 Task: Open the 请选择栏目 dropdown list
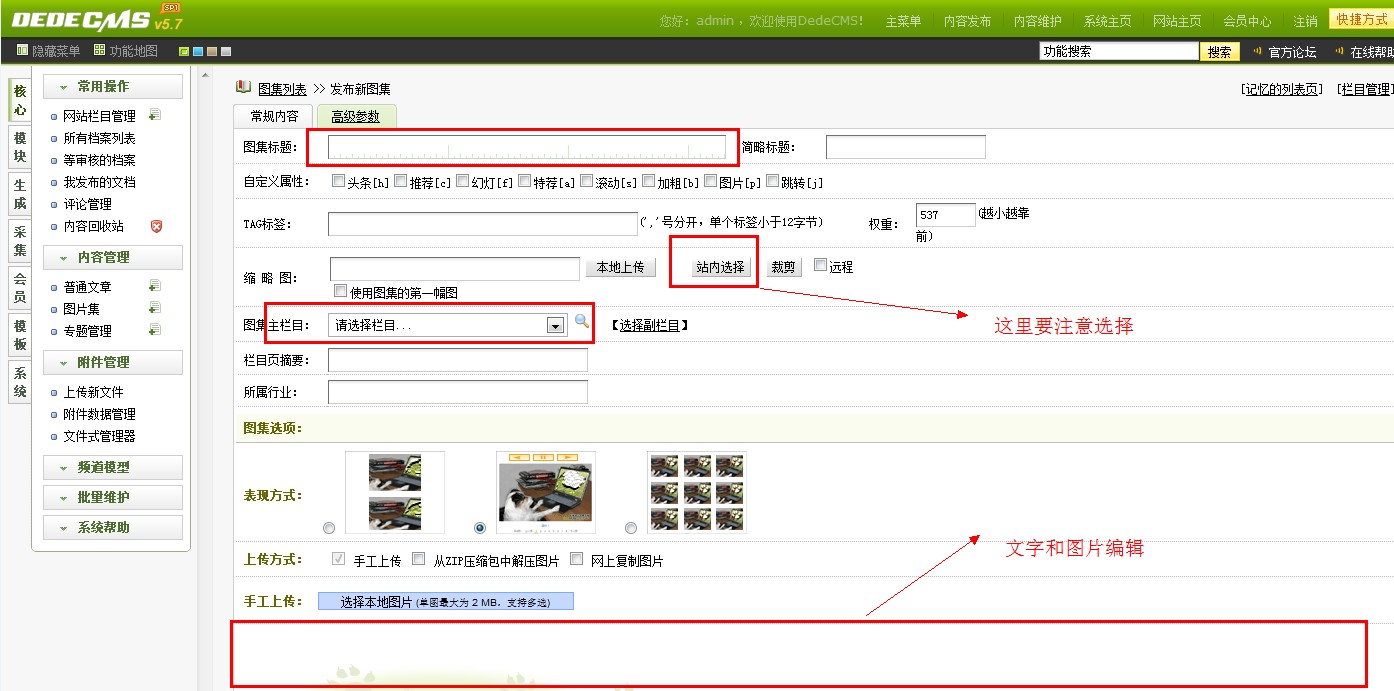[555, 325]
